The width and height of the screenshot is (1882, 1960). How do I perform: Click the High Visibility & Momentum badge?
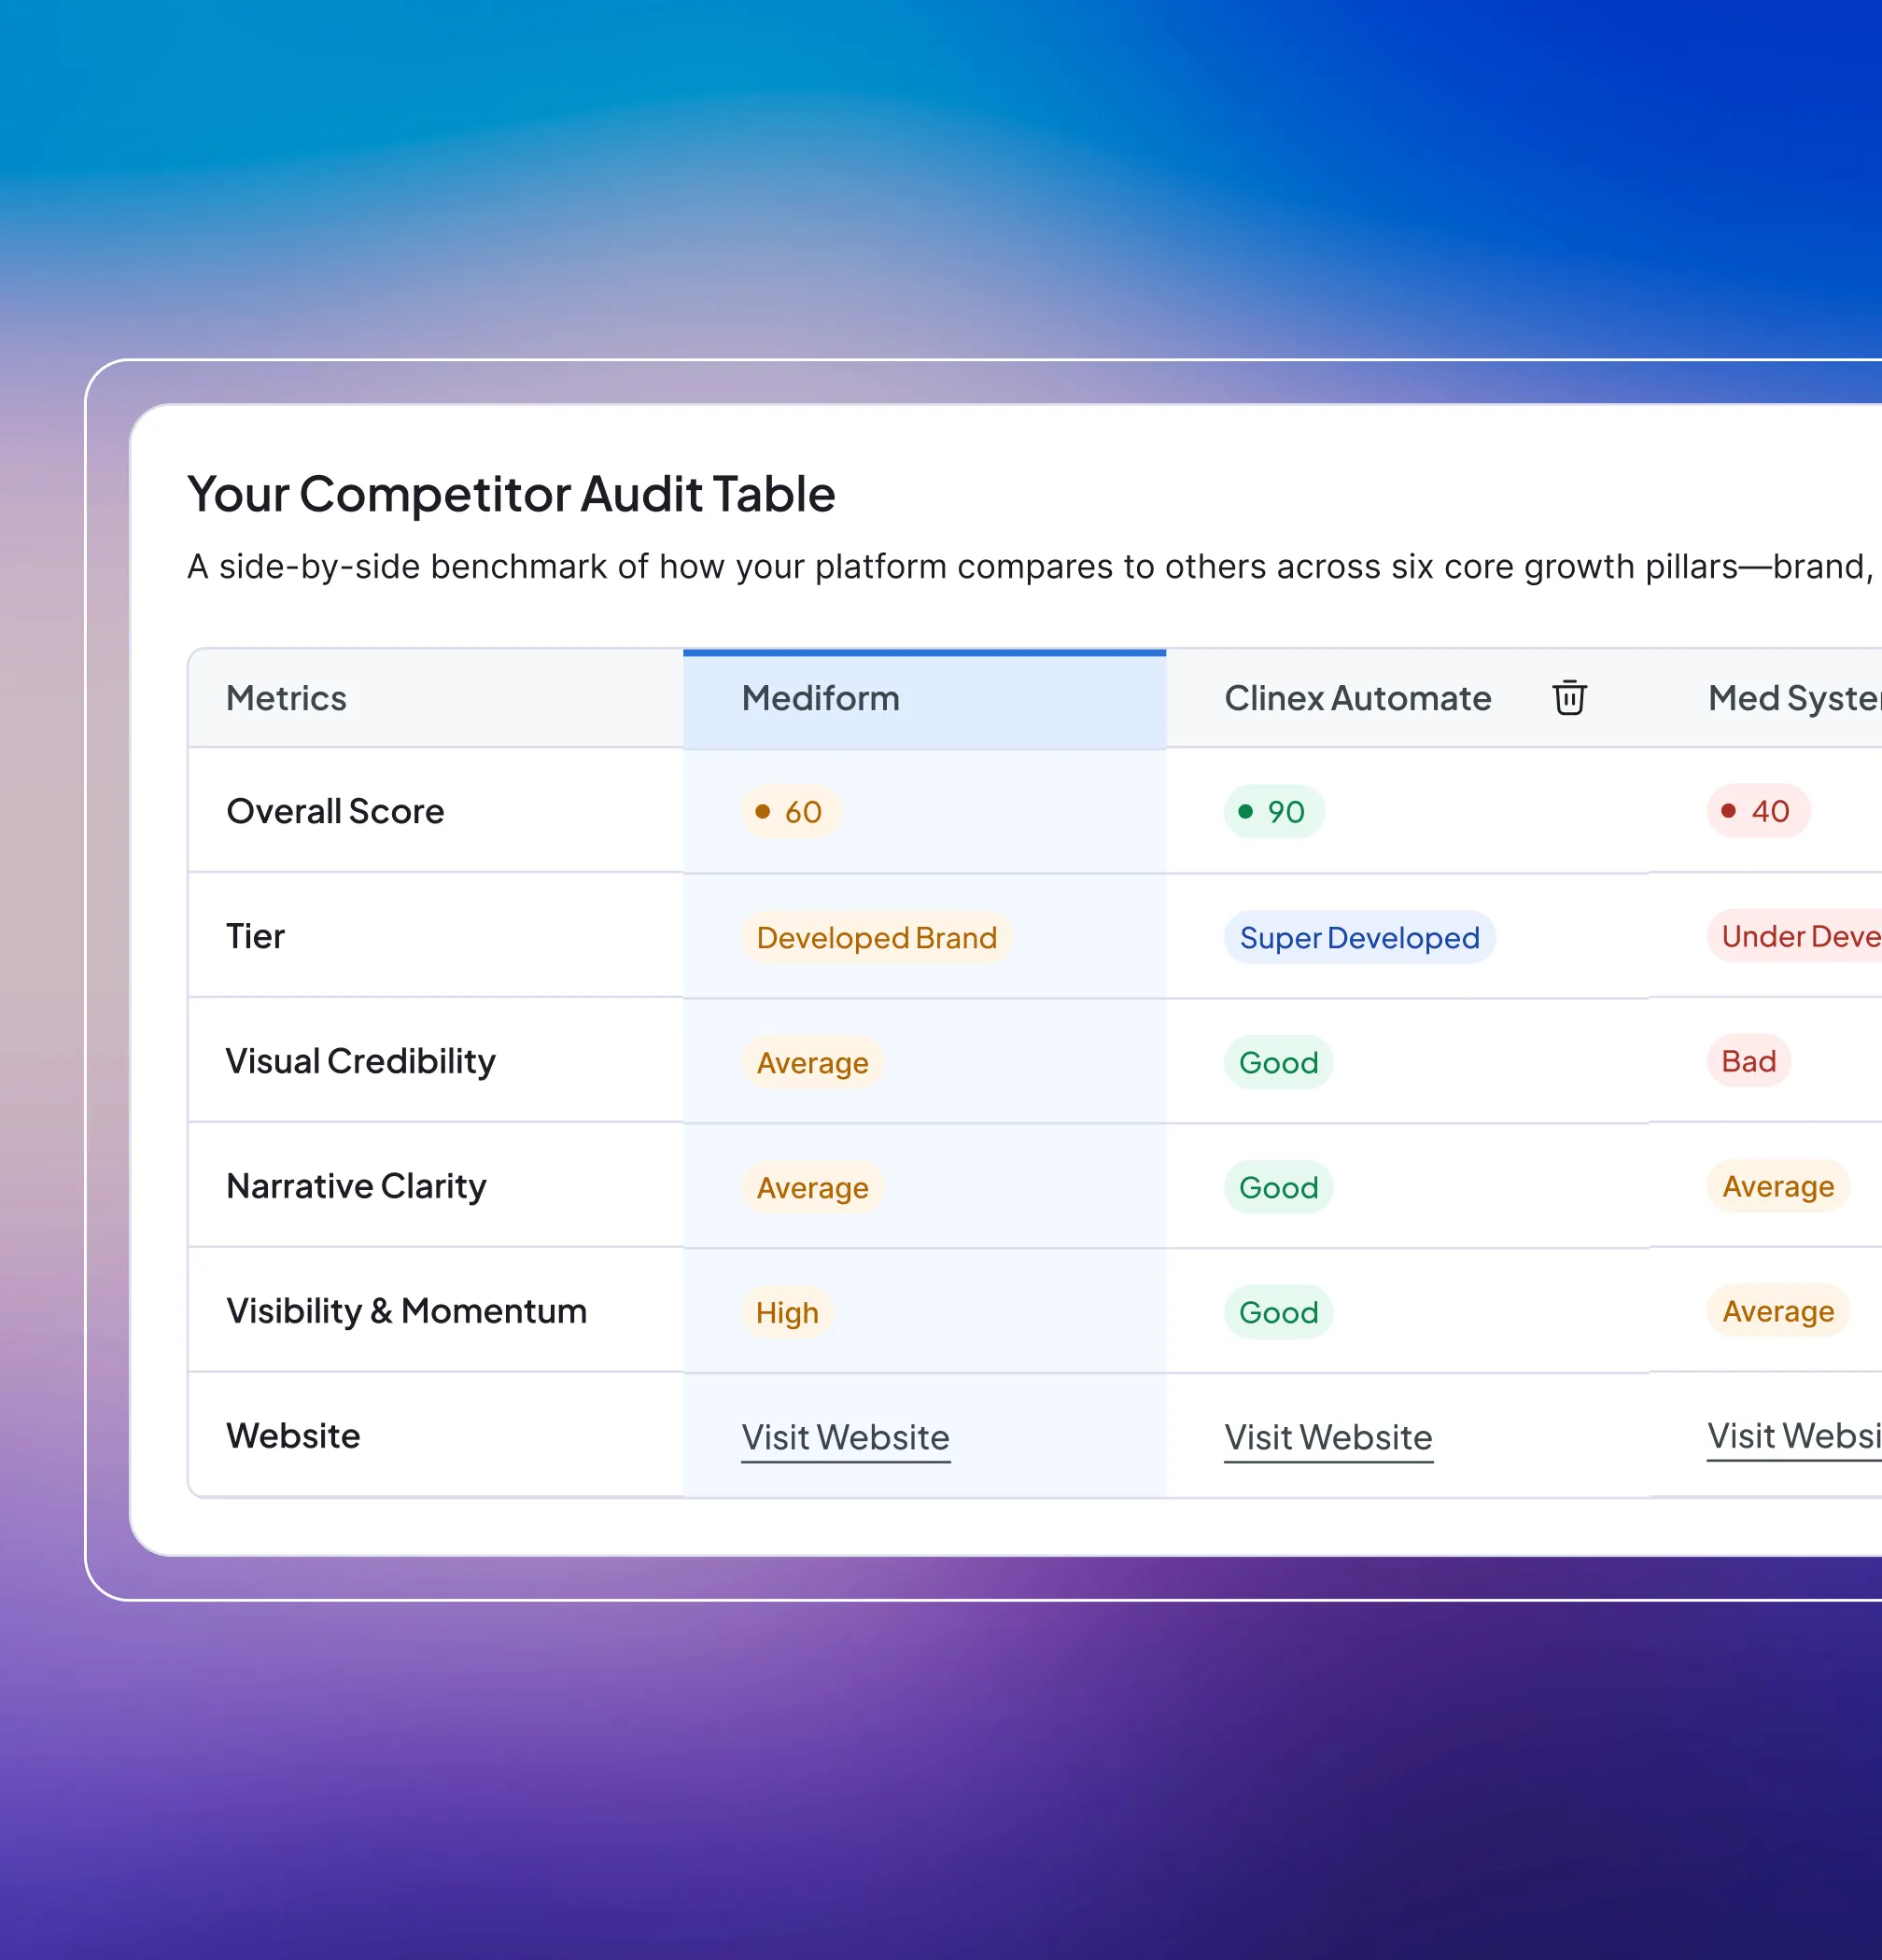(787, 1312)
